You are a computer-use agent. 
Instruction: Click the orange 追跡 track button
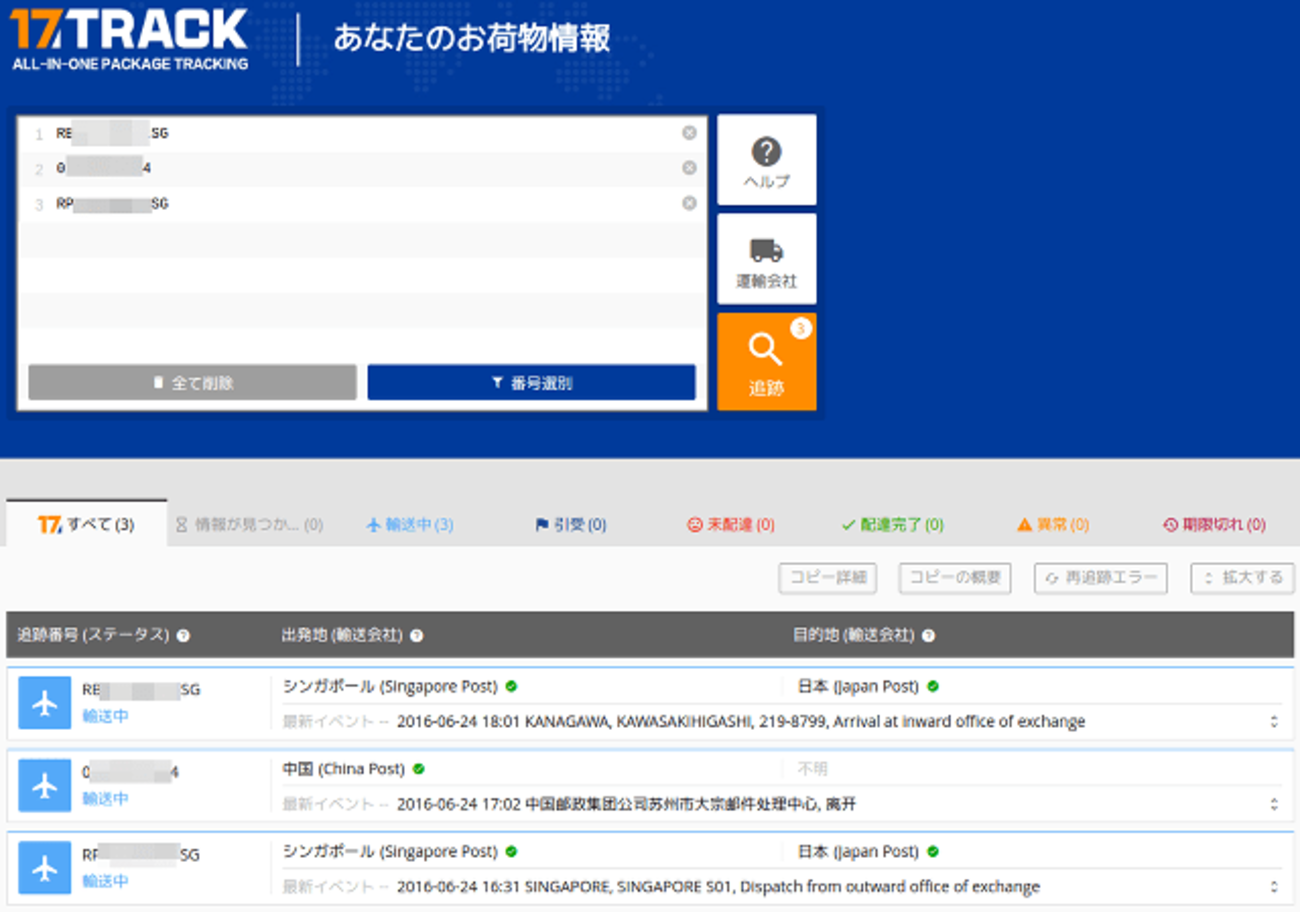767,362
